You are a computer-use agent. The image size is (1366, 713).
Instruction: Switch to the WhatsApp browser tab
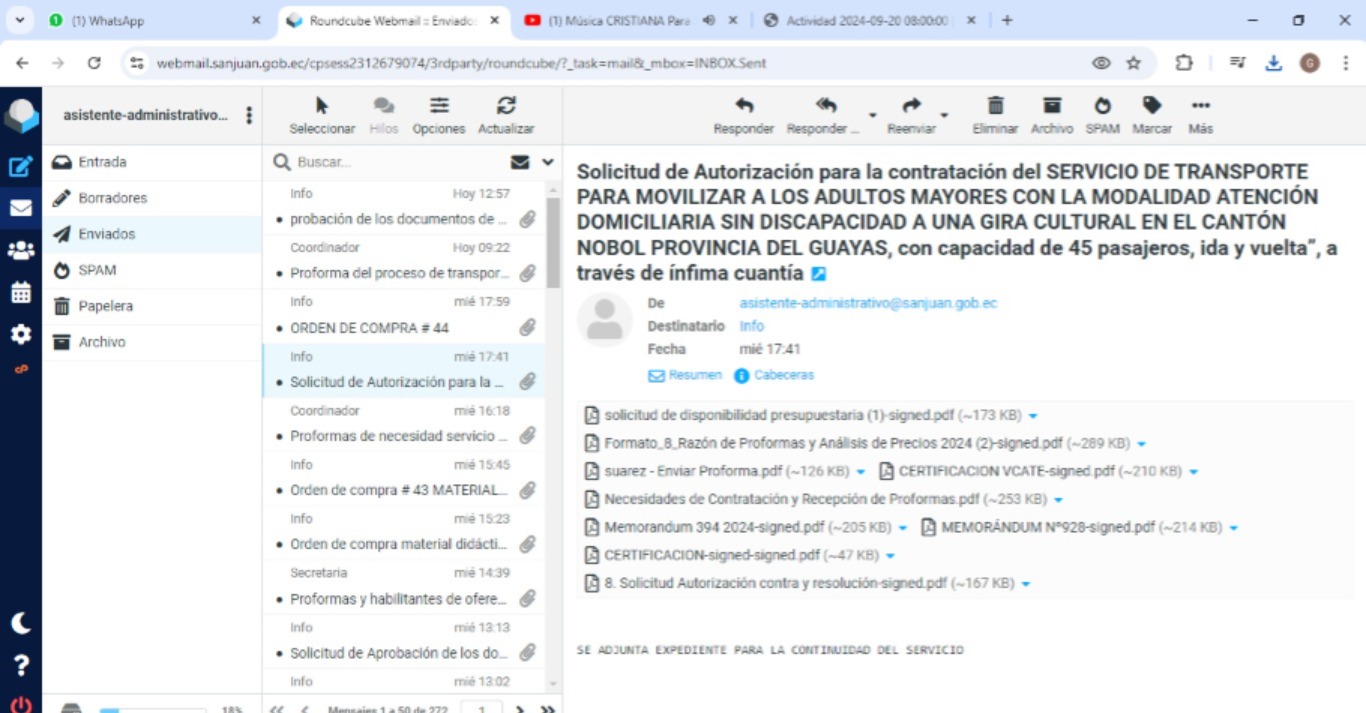150,20
